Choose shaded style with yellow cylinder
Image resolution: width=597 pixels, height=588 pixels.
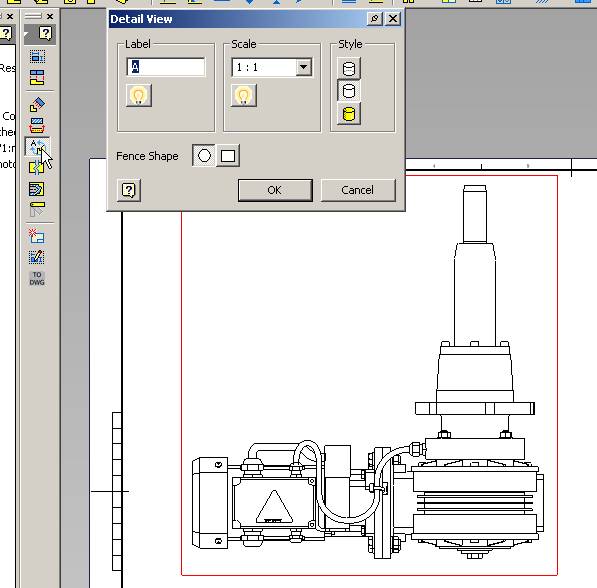click(349, 114)
